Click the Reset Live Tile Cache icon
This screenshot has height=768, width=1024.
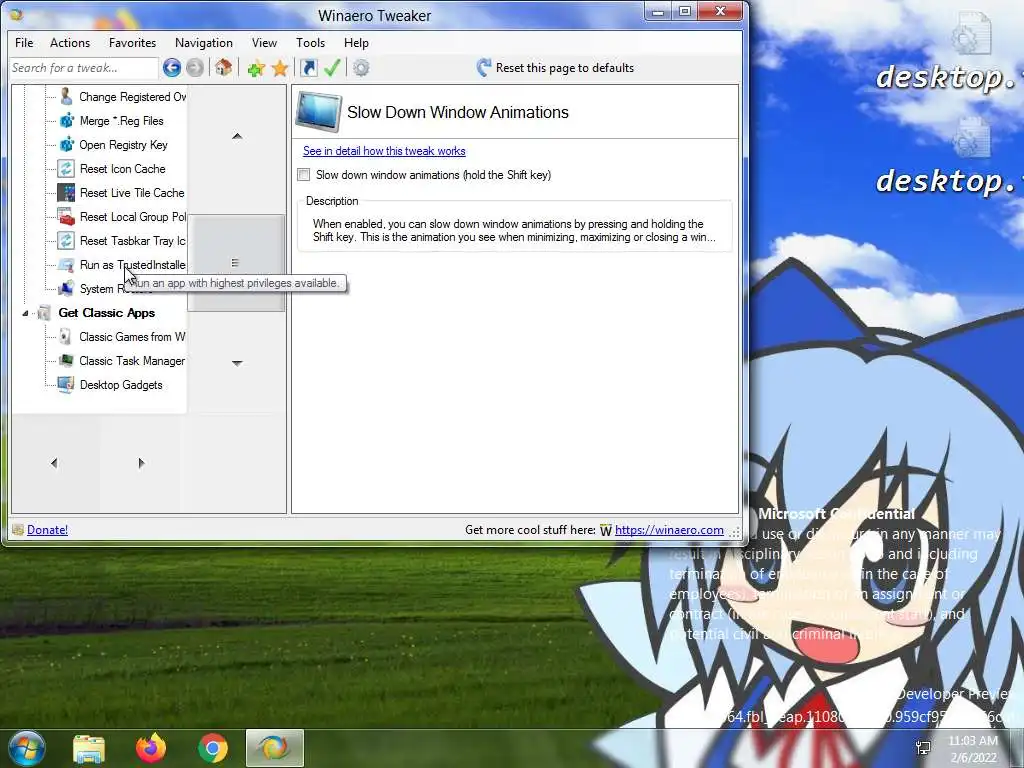pos(66,193)
